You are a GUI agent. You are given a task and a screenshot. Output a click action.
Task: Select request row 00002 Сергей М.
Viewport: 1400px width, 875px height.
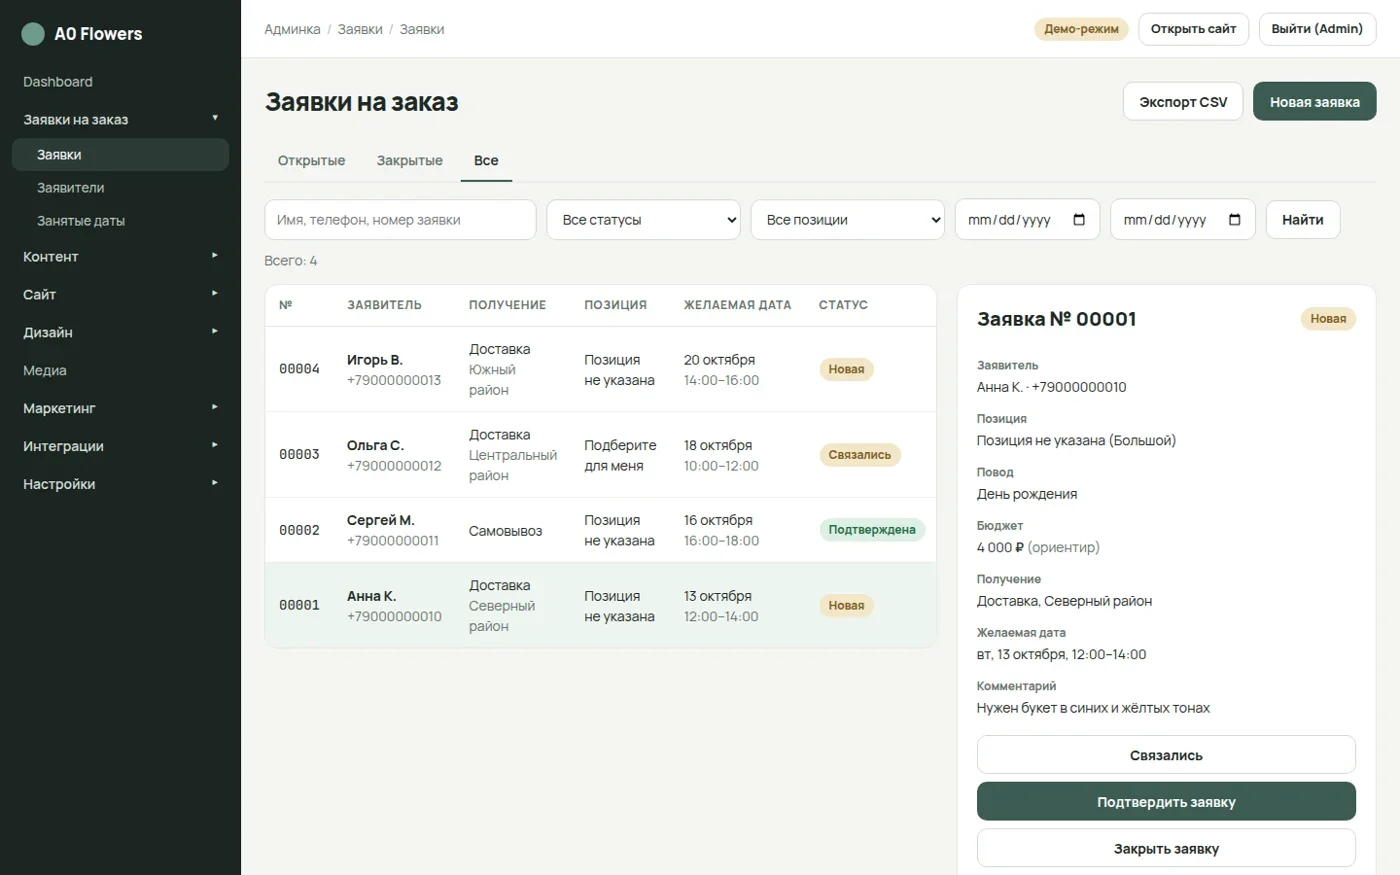pos(600,530)
